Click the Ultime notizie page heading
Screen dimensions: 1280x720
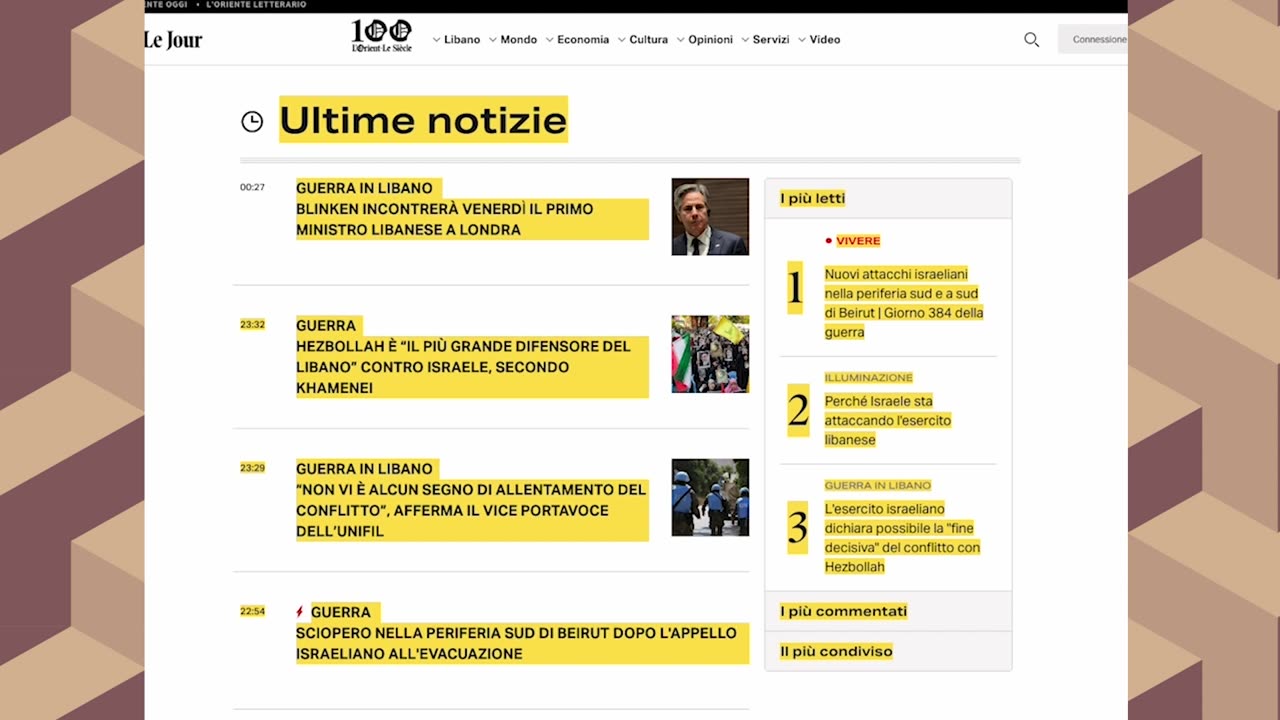coord(423,120)
